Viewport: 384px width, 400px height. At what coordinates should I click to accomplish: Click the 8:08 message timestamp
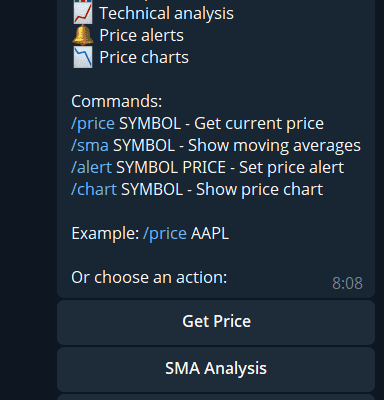click(347, 283)
